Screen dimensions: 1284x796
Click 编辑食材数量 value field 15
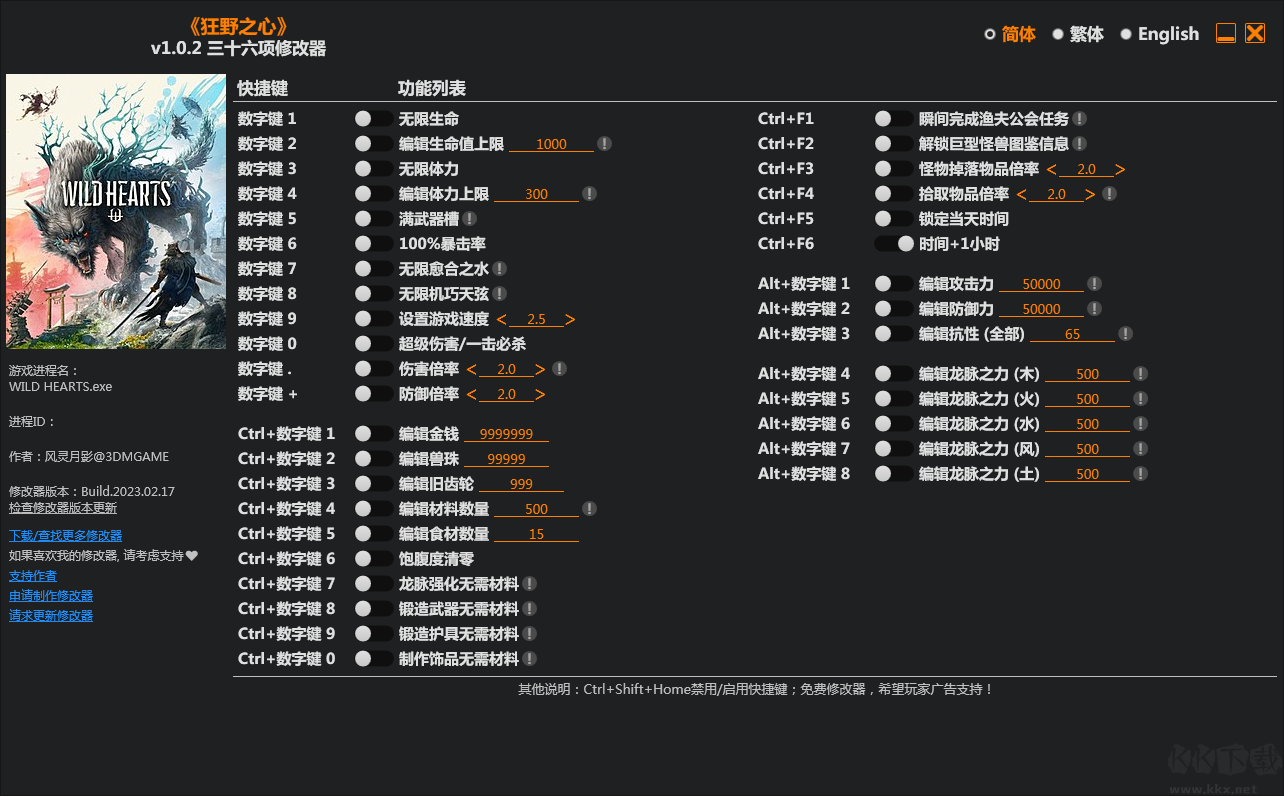point(536,534)
